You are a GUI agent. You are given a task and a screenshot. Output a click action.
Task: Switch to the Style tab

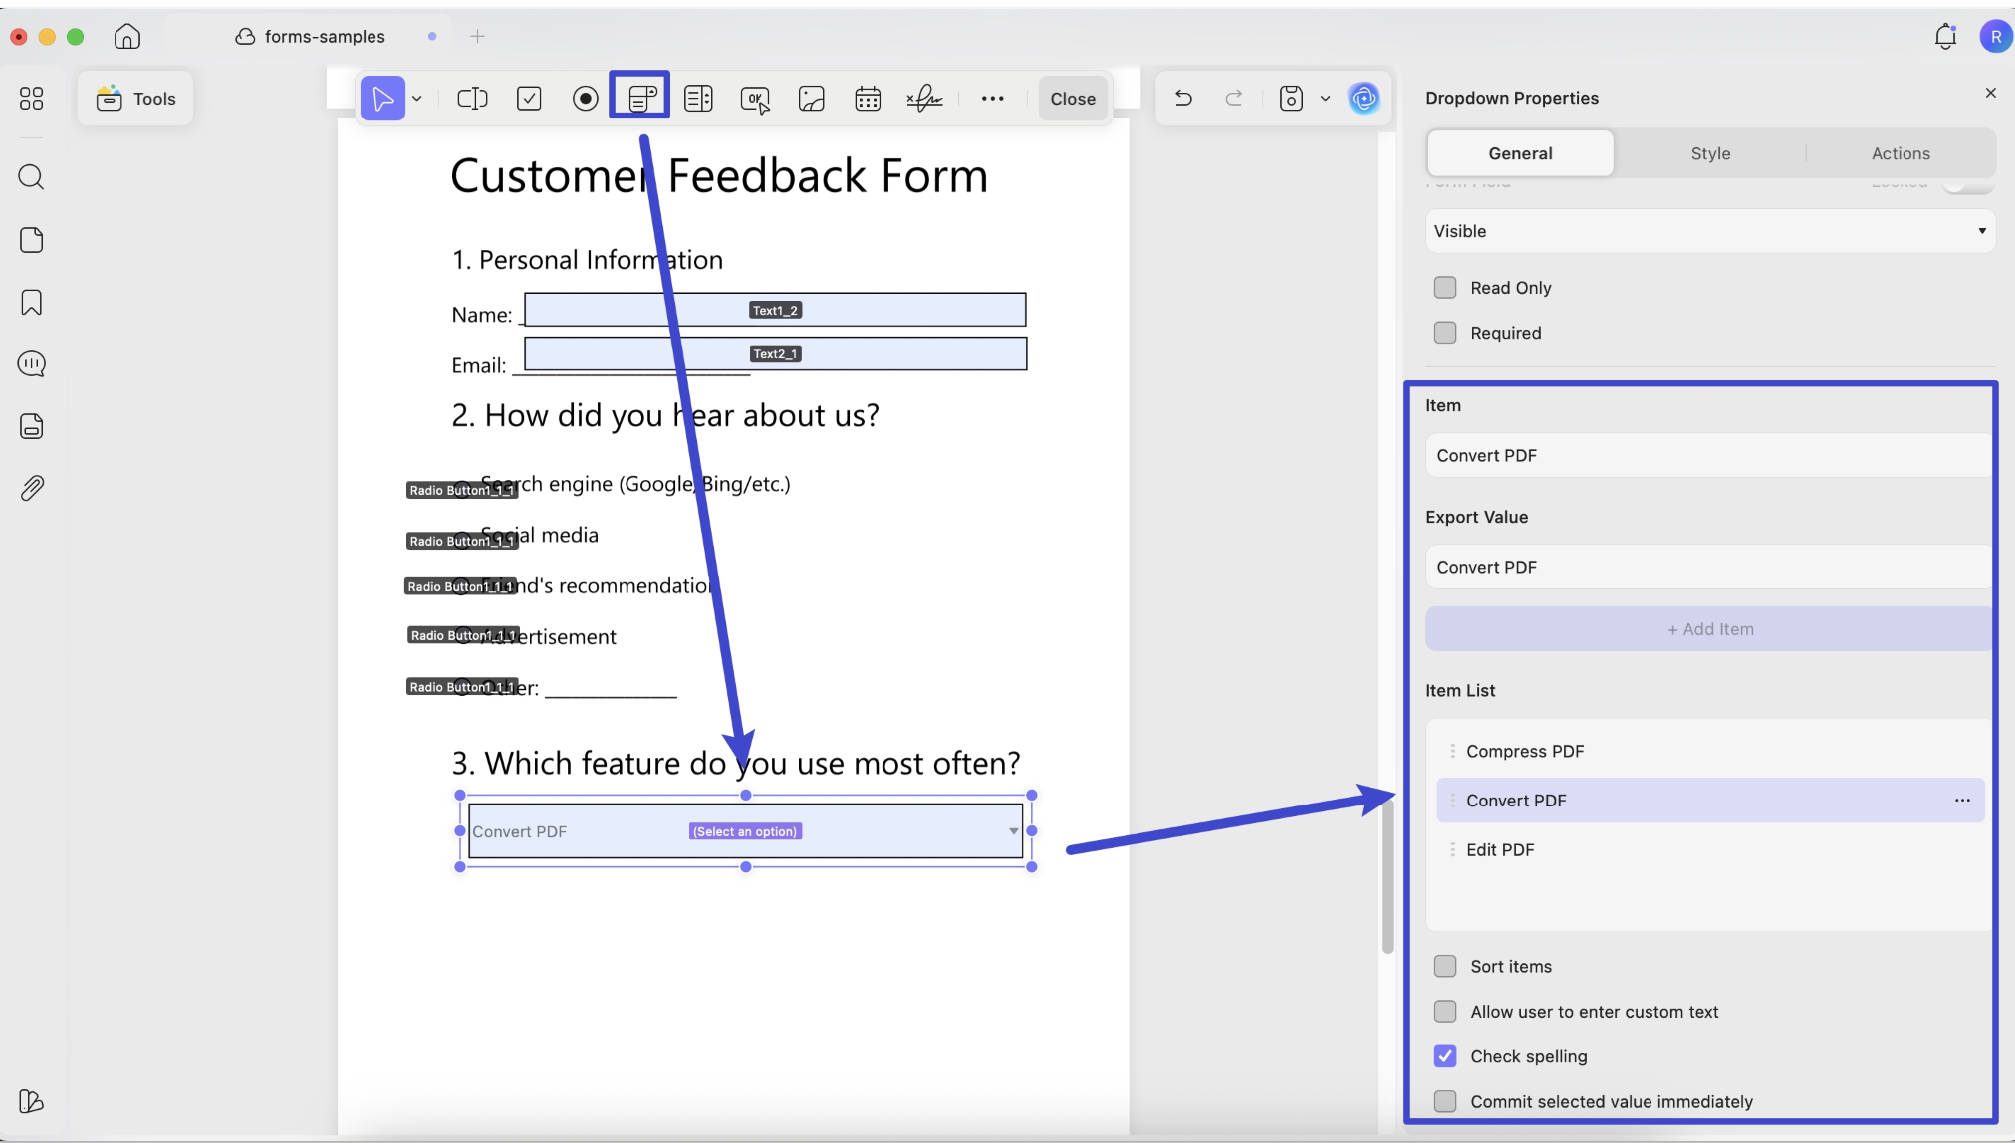click(1710, 153)
